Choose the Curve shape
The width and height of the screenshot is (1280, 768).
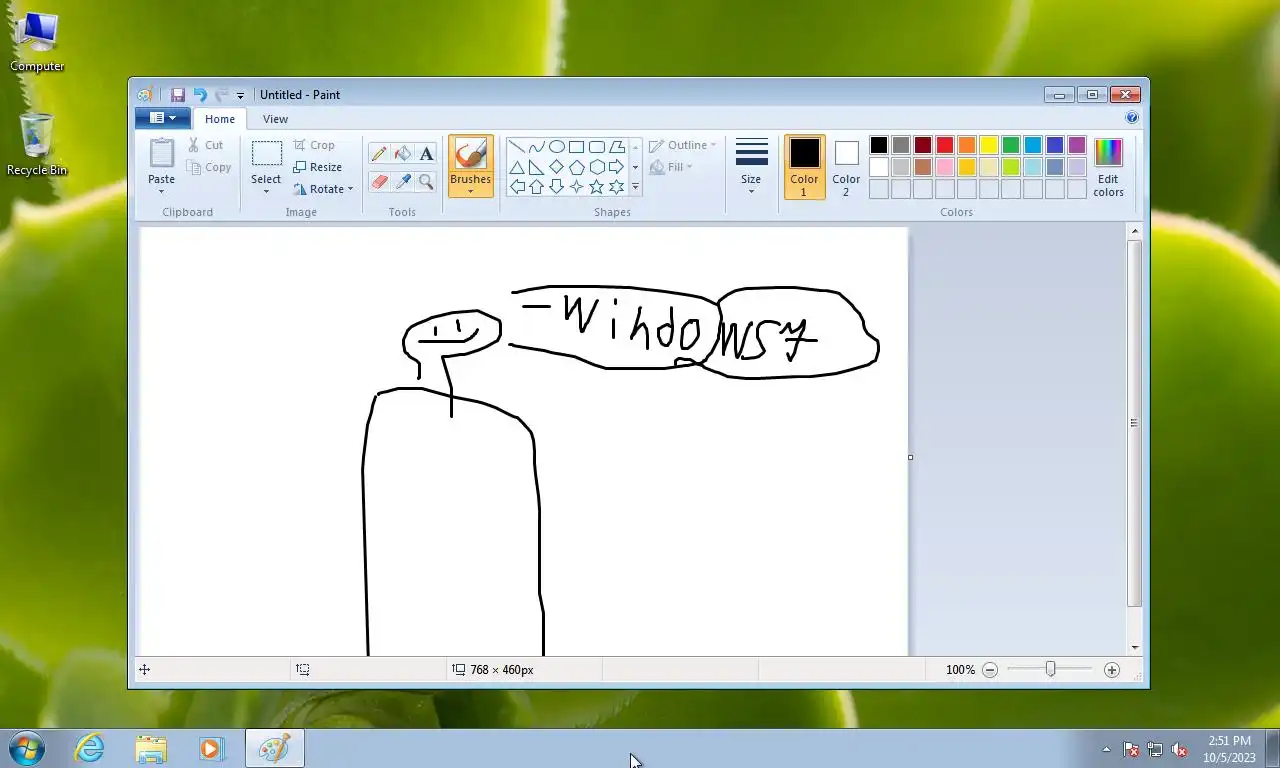coord(537,147)
